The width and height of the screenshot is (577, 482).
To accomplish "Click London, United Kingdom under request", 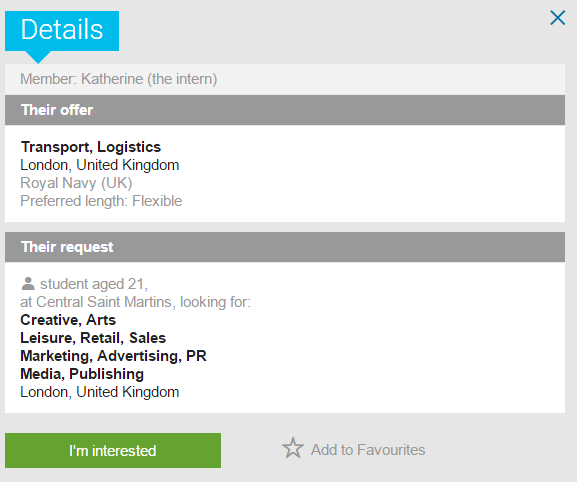I will pos(100,392).
